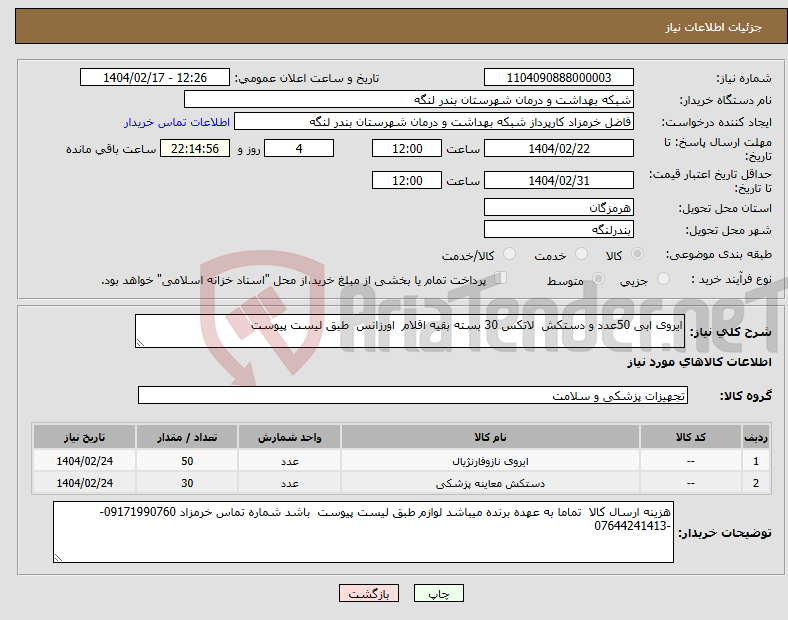Click the need date in row 1
The height and width of the screenshot is (620, 788).
84,461
